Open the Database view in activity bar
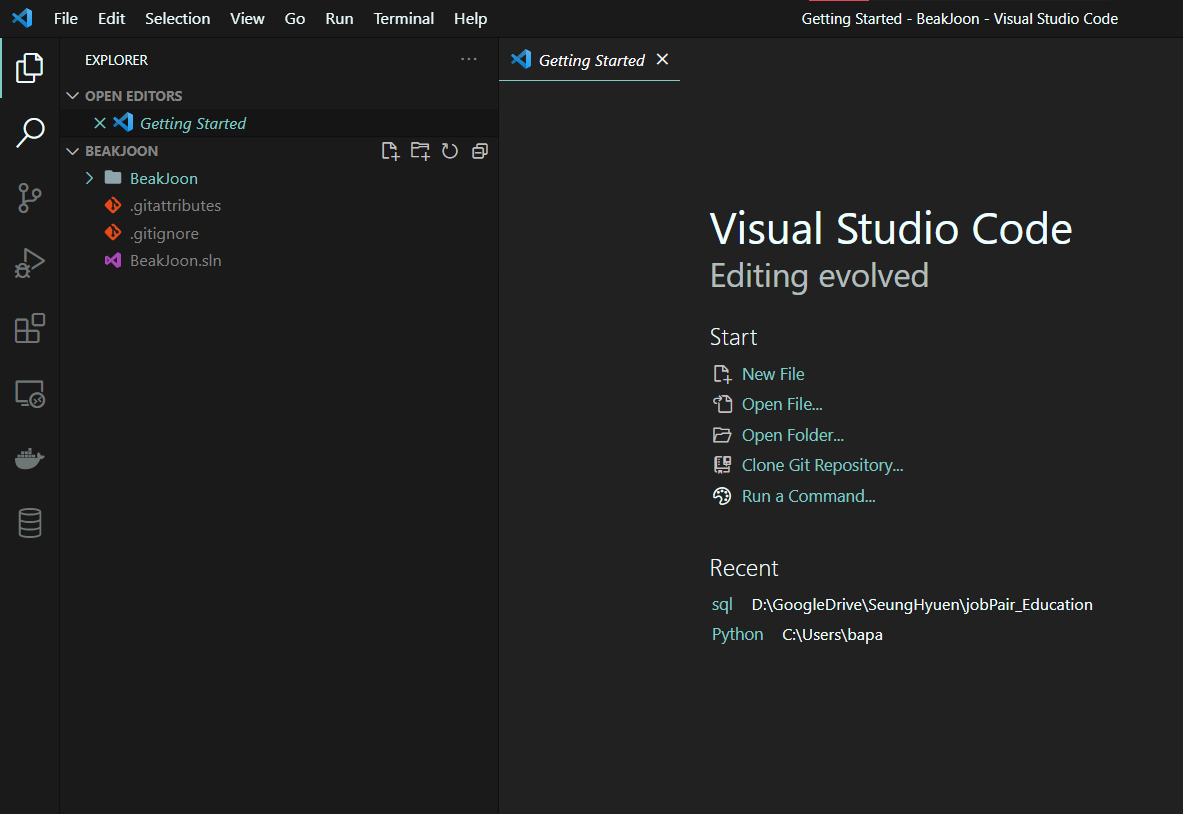 coord(29,523)
